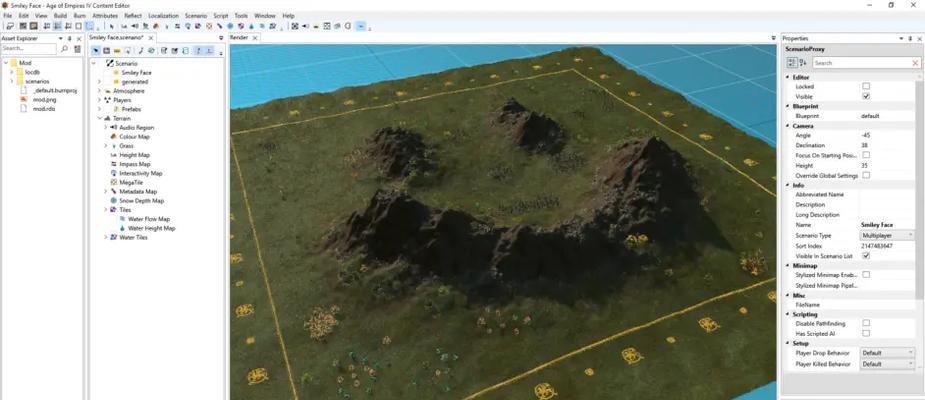Check Disable Pathfinding option

[x=866, y=323]
